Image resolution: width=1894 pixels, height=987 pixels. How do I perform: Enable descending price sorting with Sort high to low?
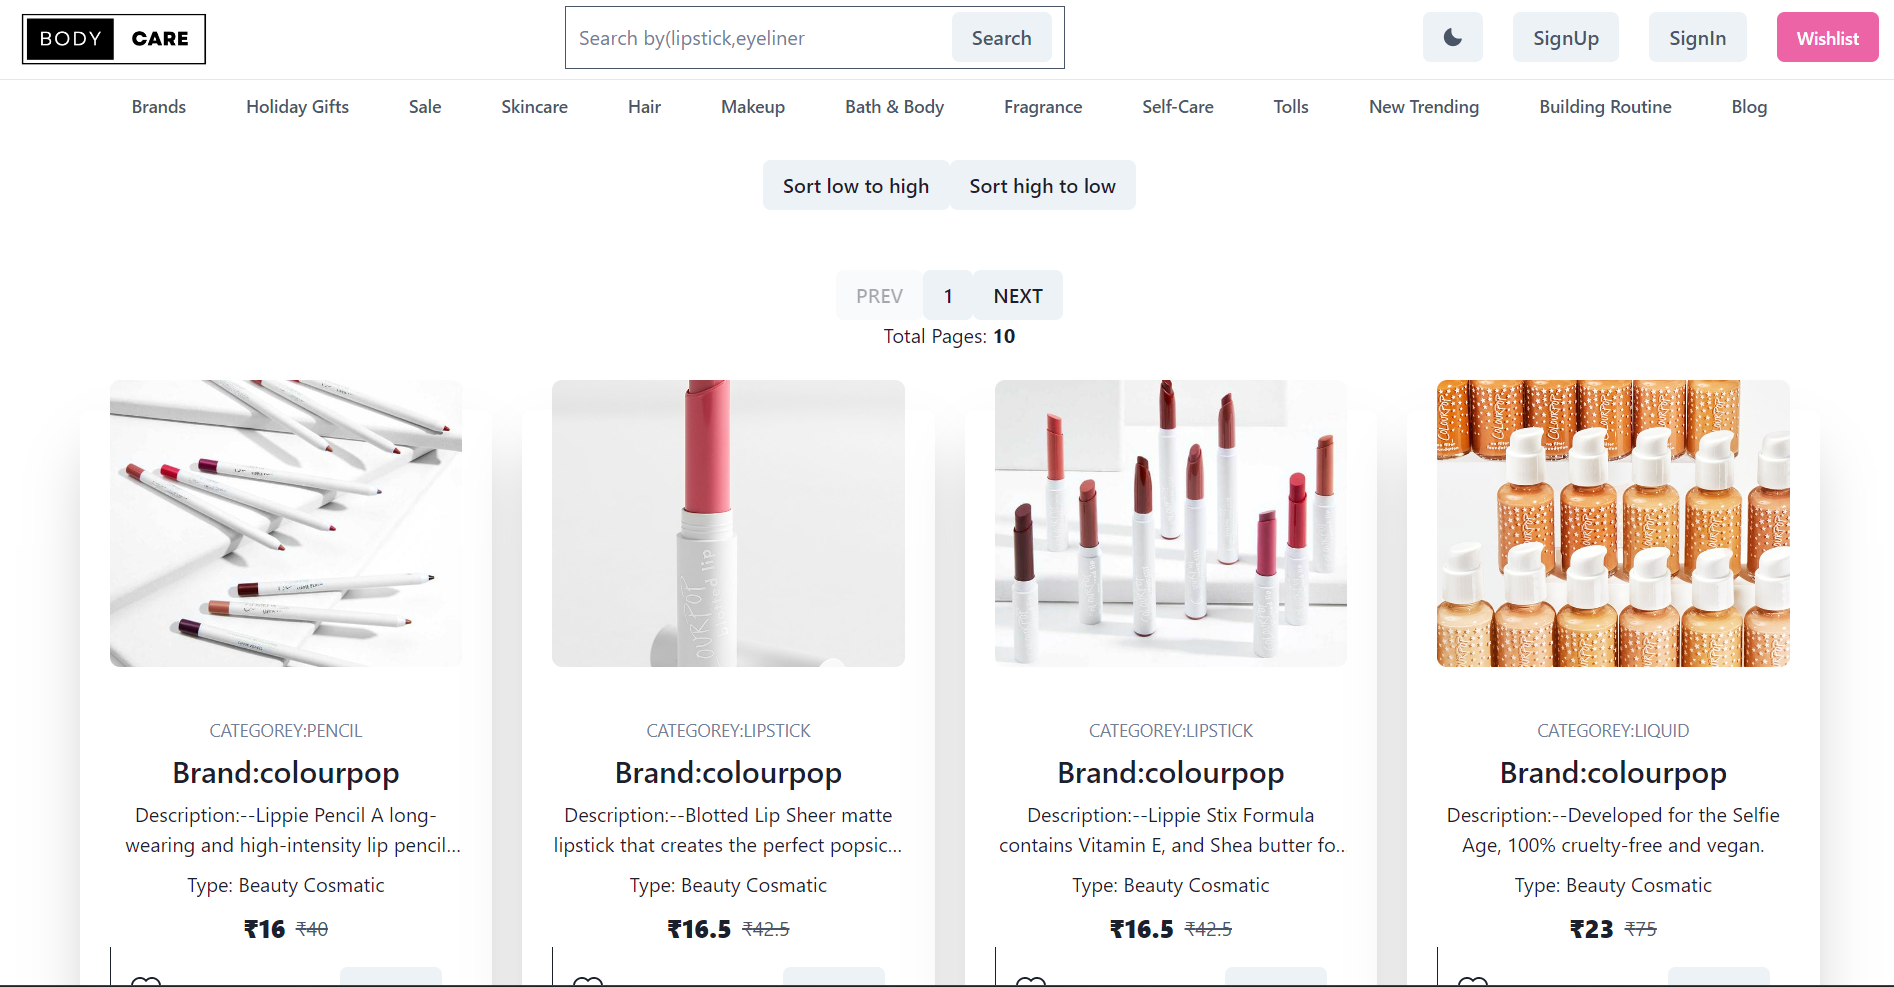click(x=1042, y=185)
